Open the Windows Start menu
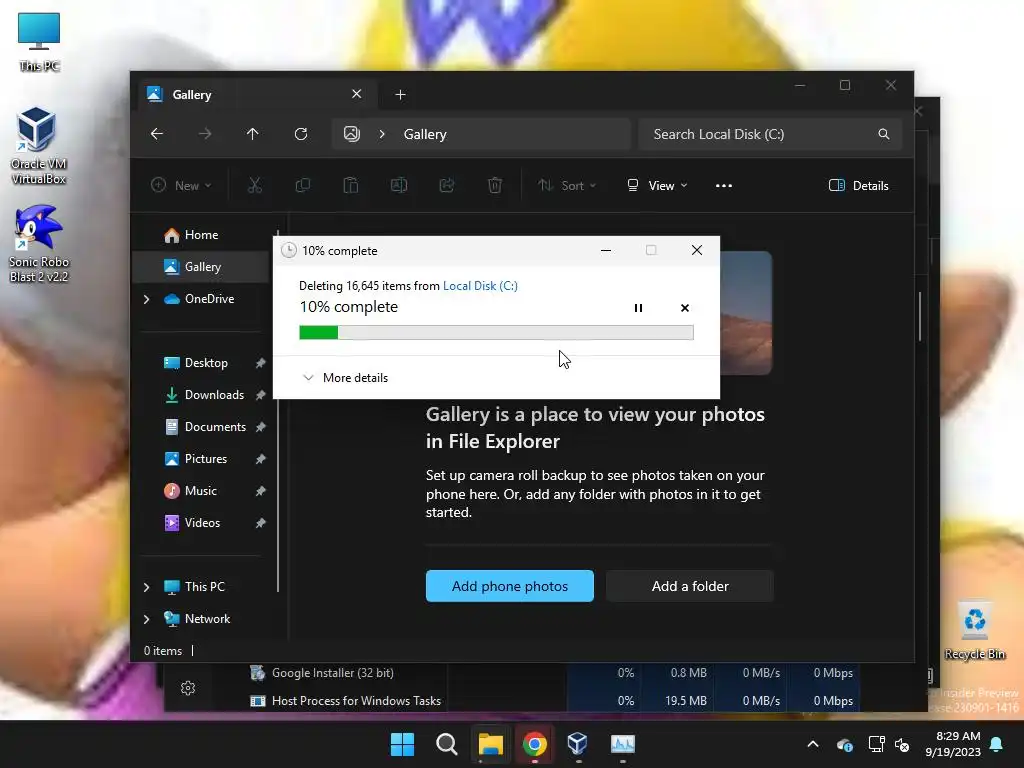Viewport: 1024px width, 768px height. pyautogui.click(x=402, y=744)
